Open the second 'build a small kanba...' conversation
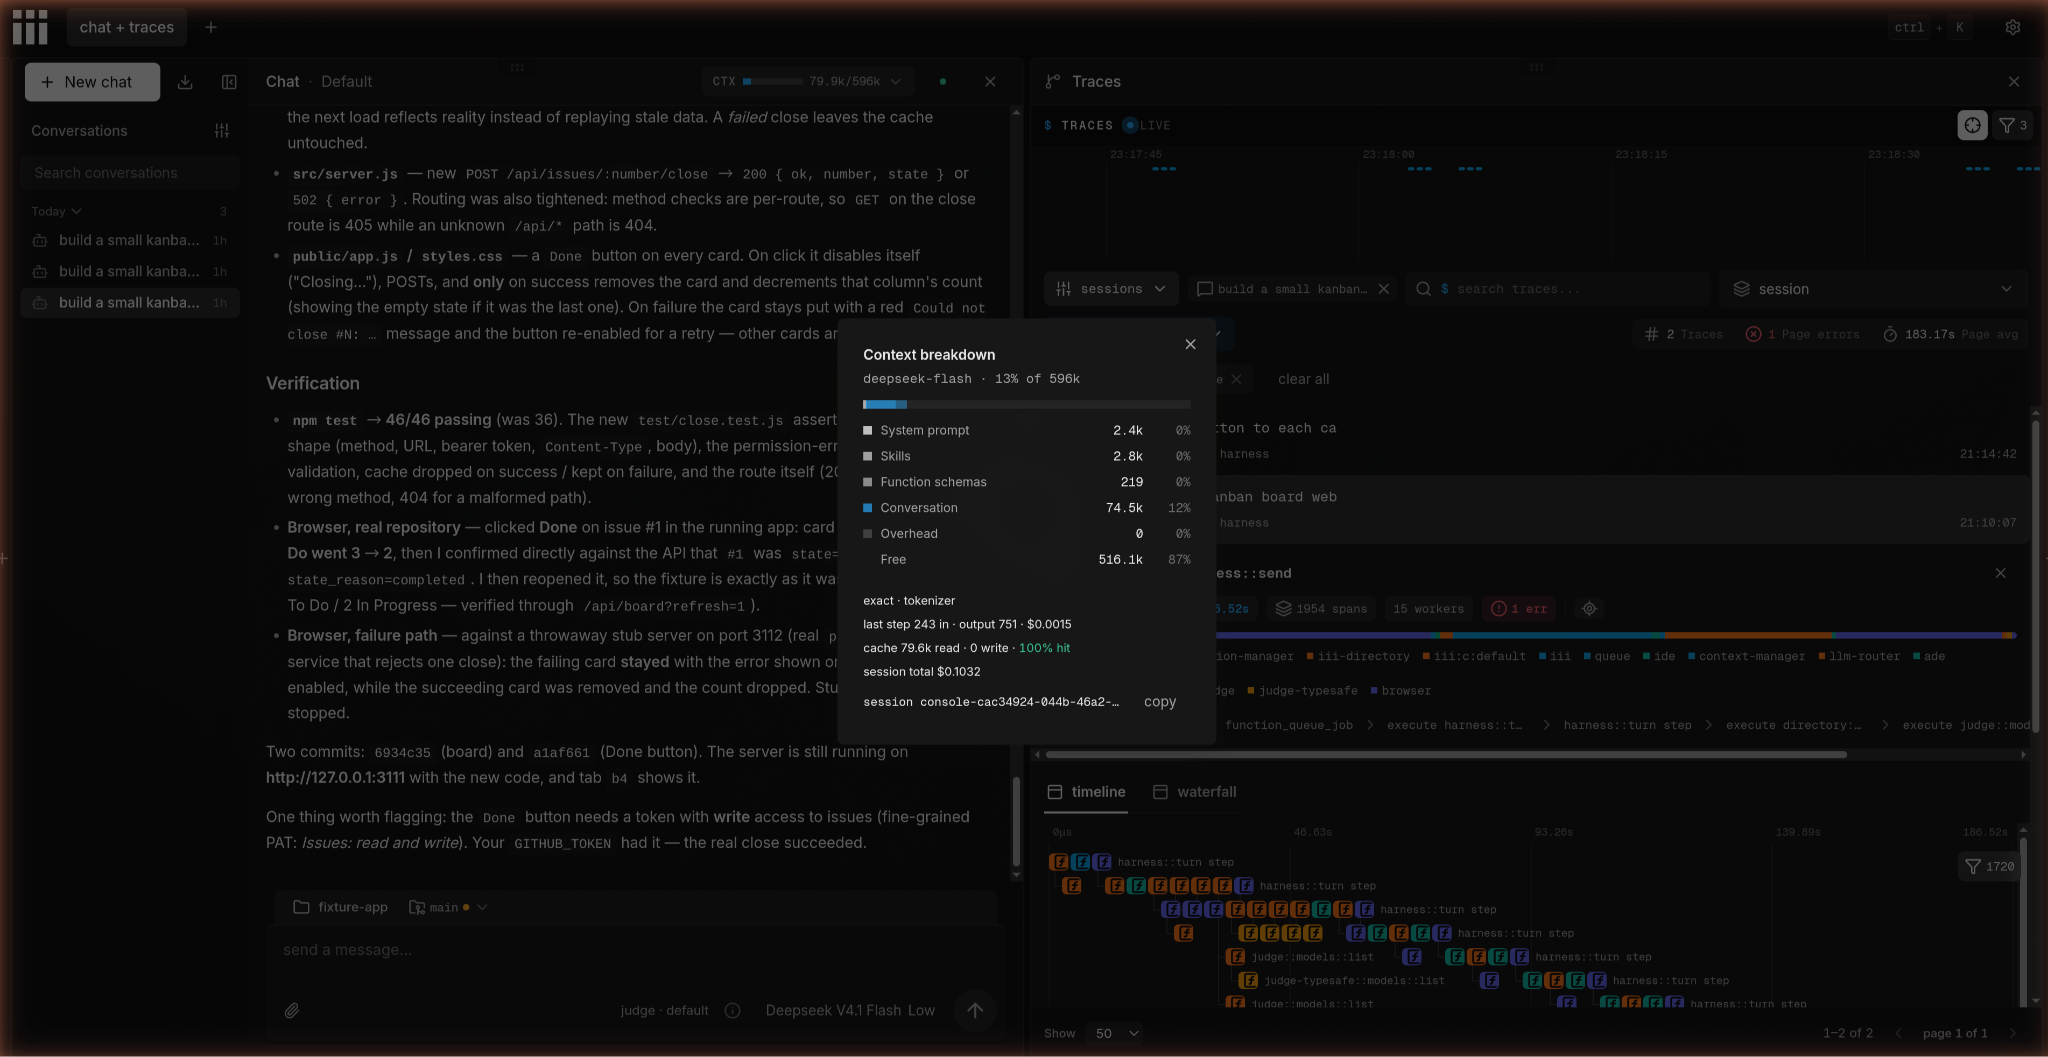The image size is (2048, 1057). point(130,271)
